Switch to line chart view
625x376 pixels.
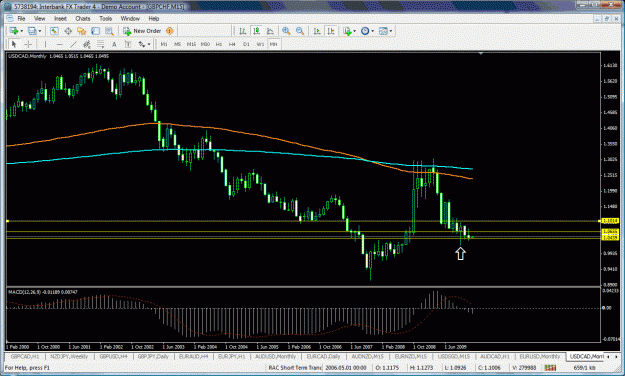270,31
